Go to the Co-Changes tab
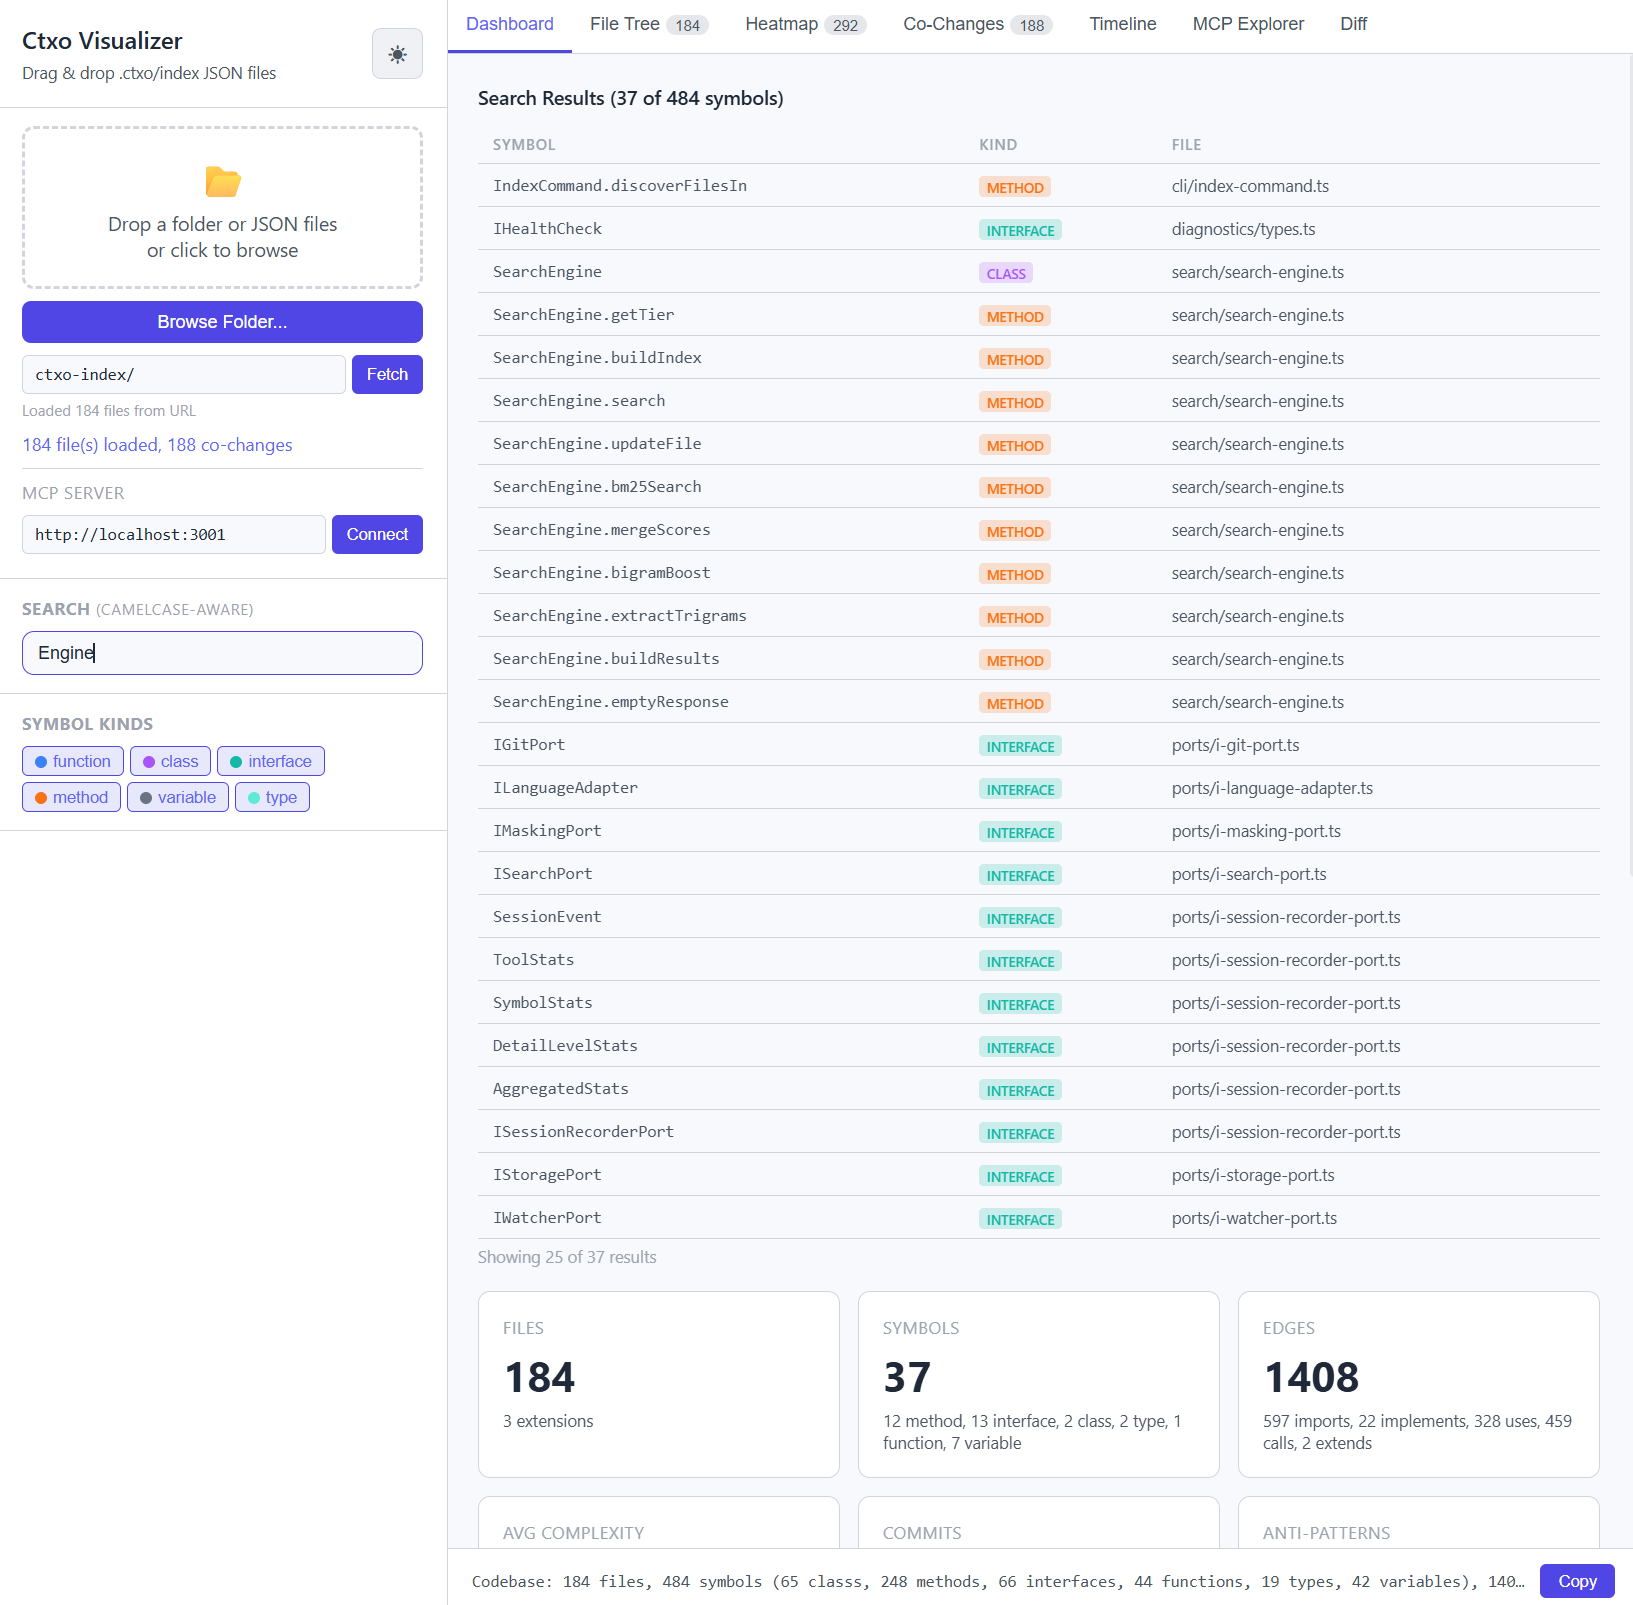Screen dimensions: 1633x1605 click(x=977, y=25)
